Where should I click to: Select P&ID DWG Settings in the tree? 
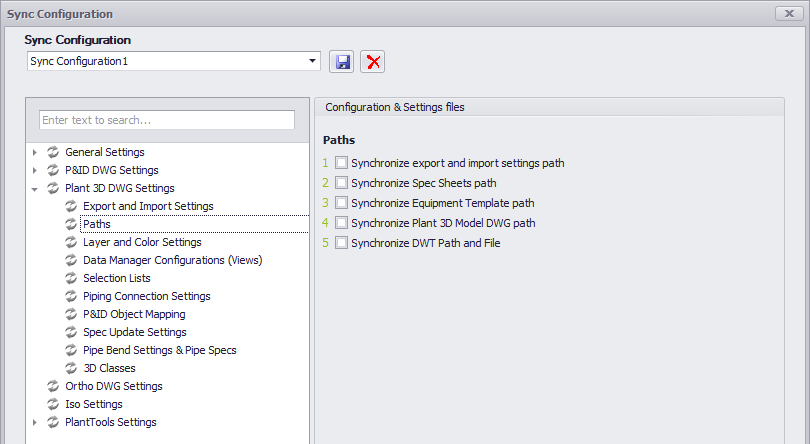coord(112,170)
